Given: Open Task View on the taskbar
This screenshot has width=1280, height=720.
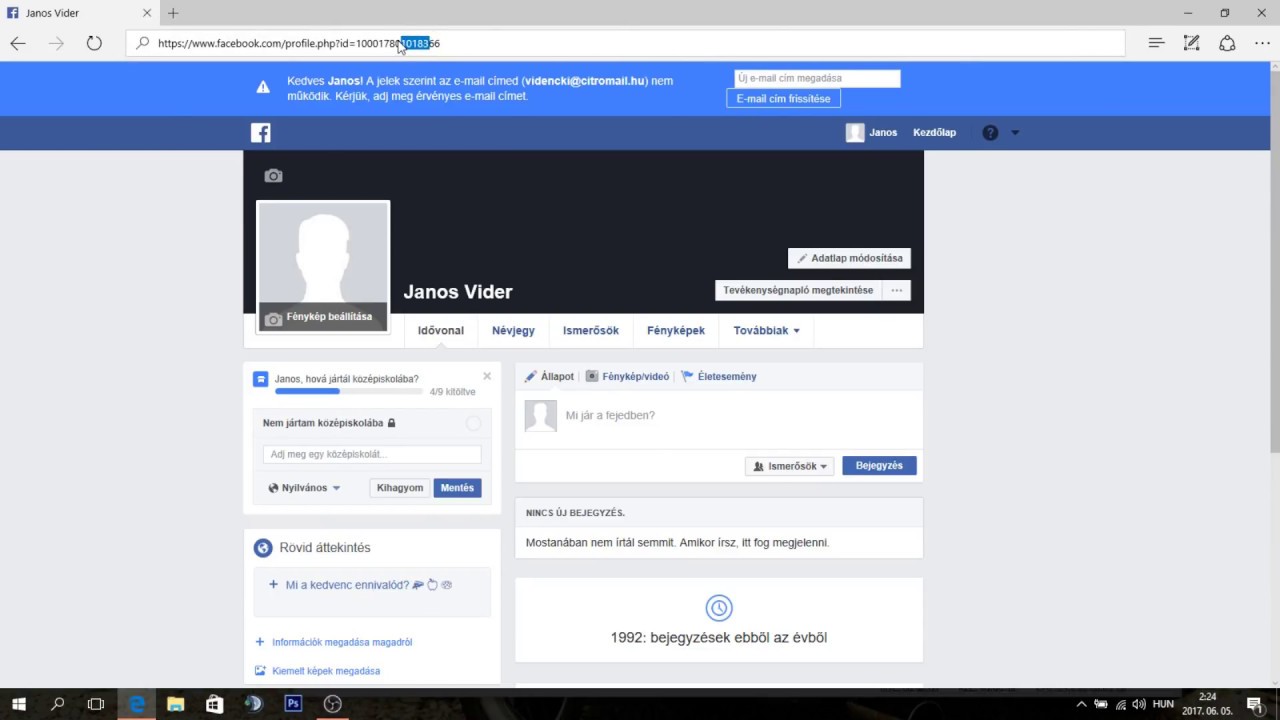Looking at the screenshot, I should pyautogui.click(x=96, y=704).
